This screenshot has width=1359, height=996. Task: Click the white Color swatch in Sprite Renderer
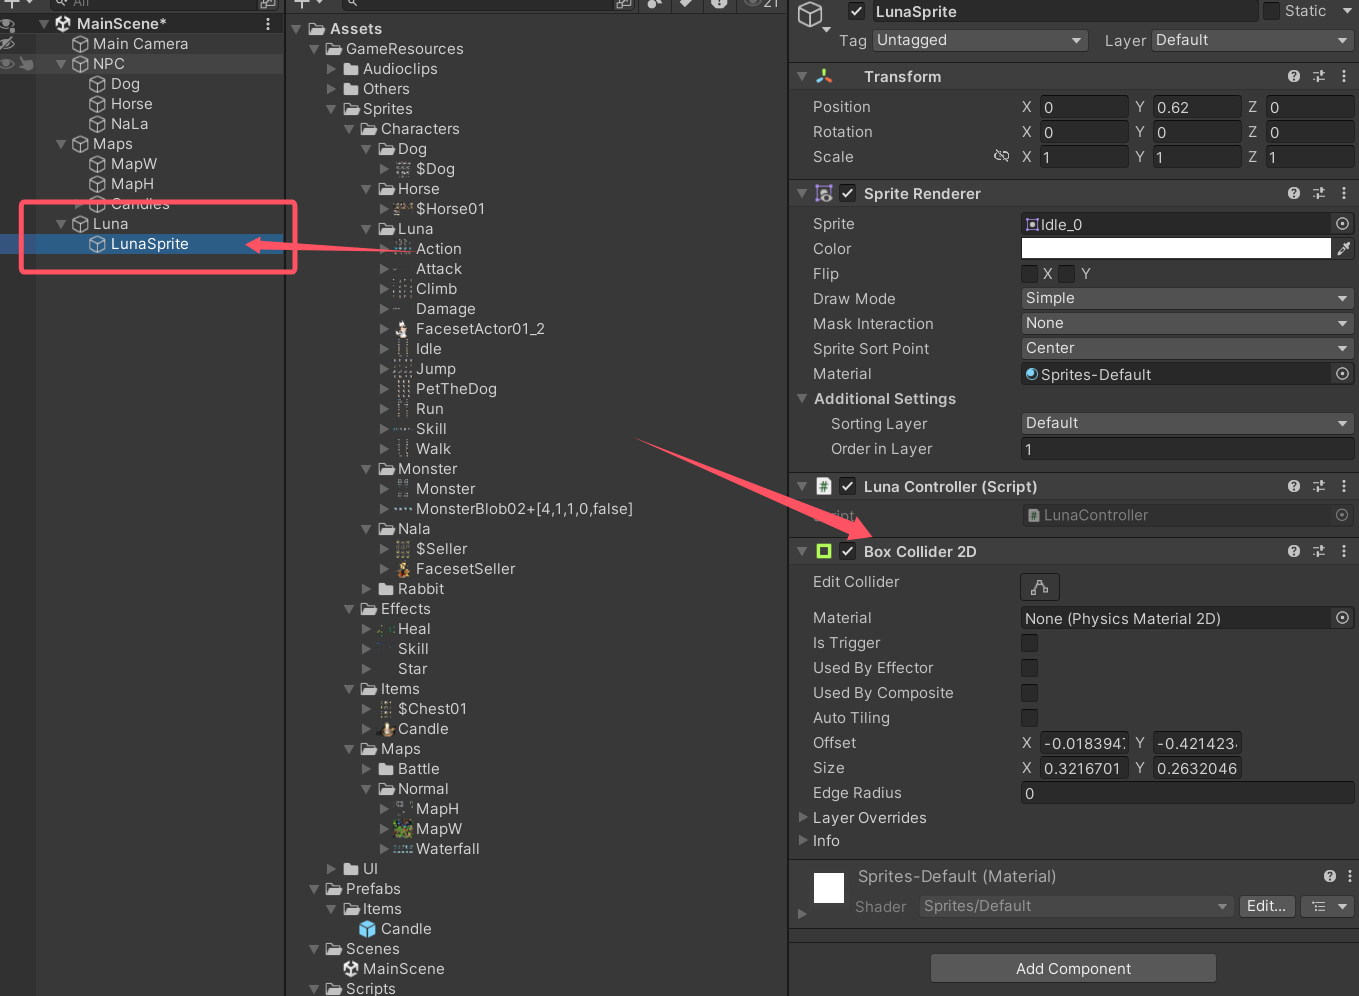tap(1176, 248)
